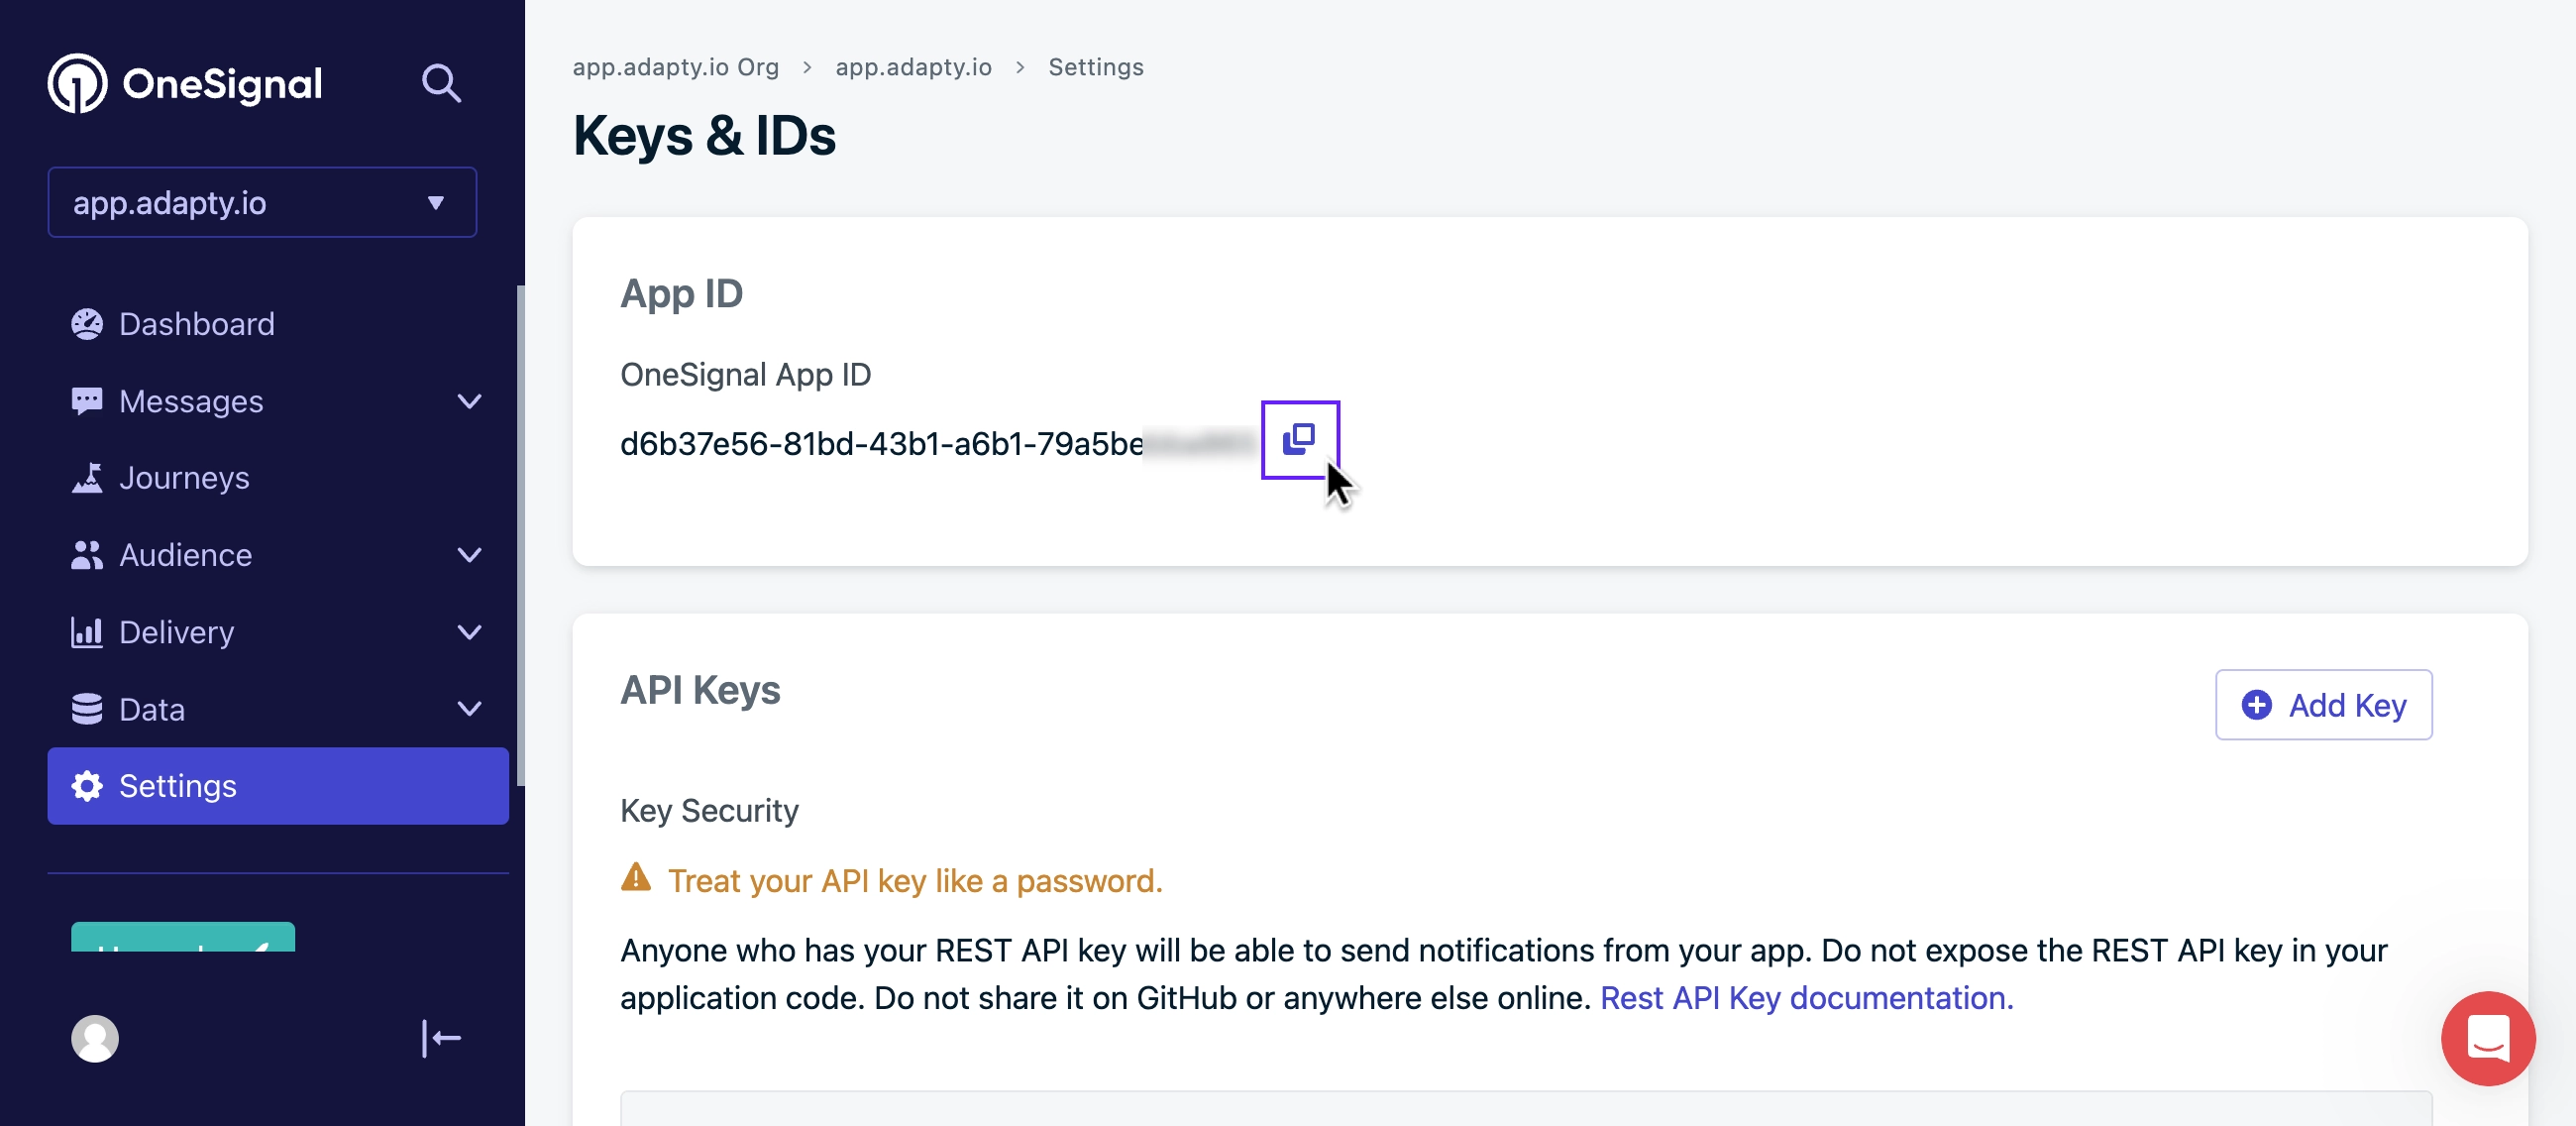
Task: Click the sidebar vertical scrollbar
Action: click(520, 535)
